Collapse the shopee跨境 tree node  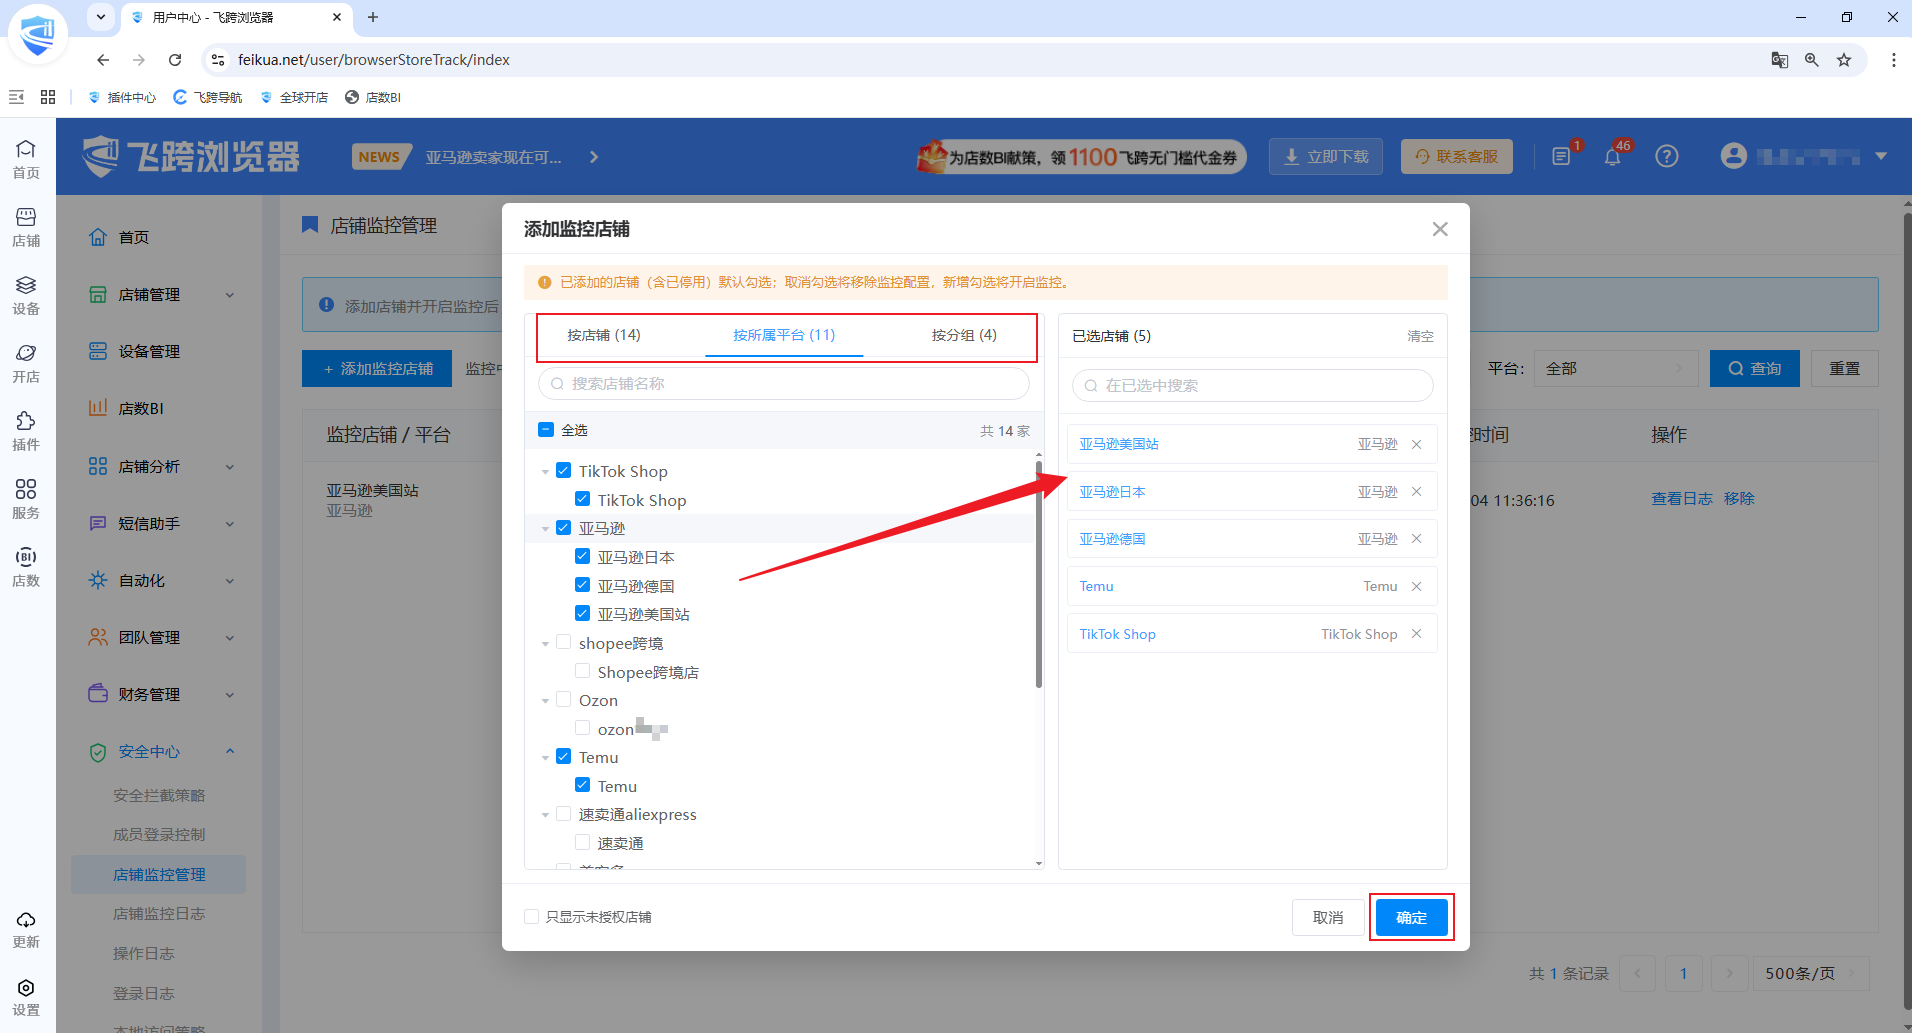pos(545,644)
